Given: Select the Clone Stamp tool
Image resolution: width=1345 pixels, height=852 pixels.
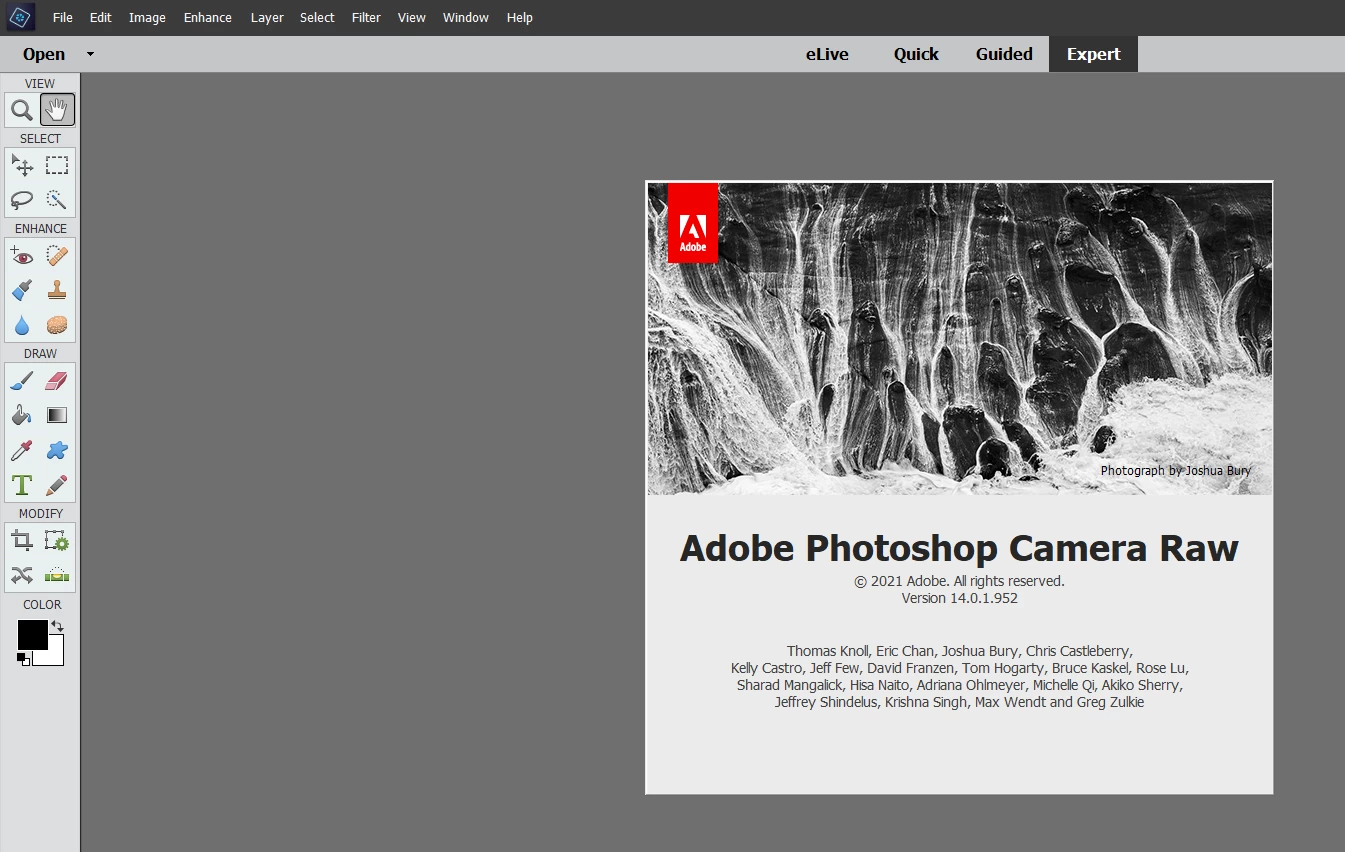Looking at the screenshot, I should click(57, 290).
